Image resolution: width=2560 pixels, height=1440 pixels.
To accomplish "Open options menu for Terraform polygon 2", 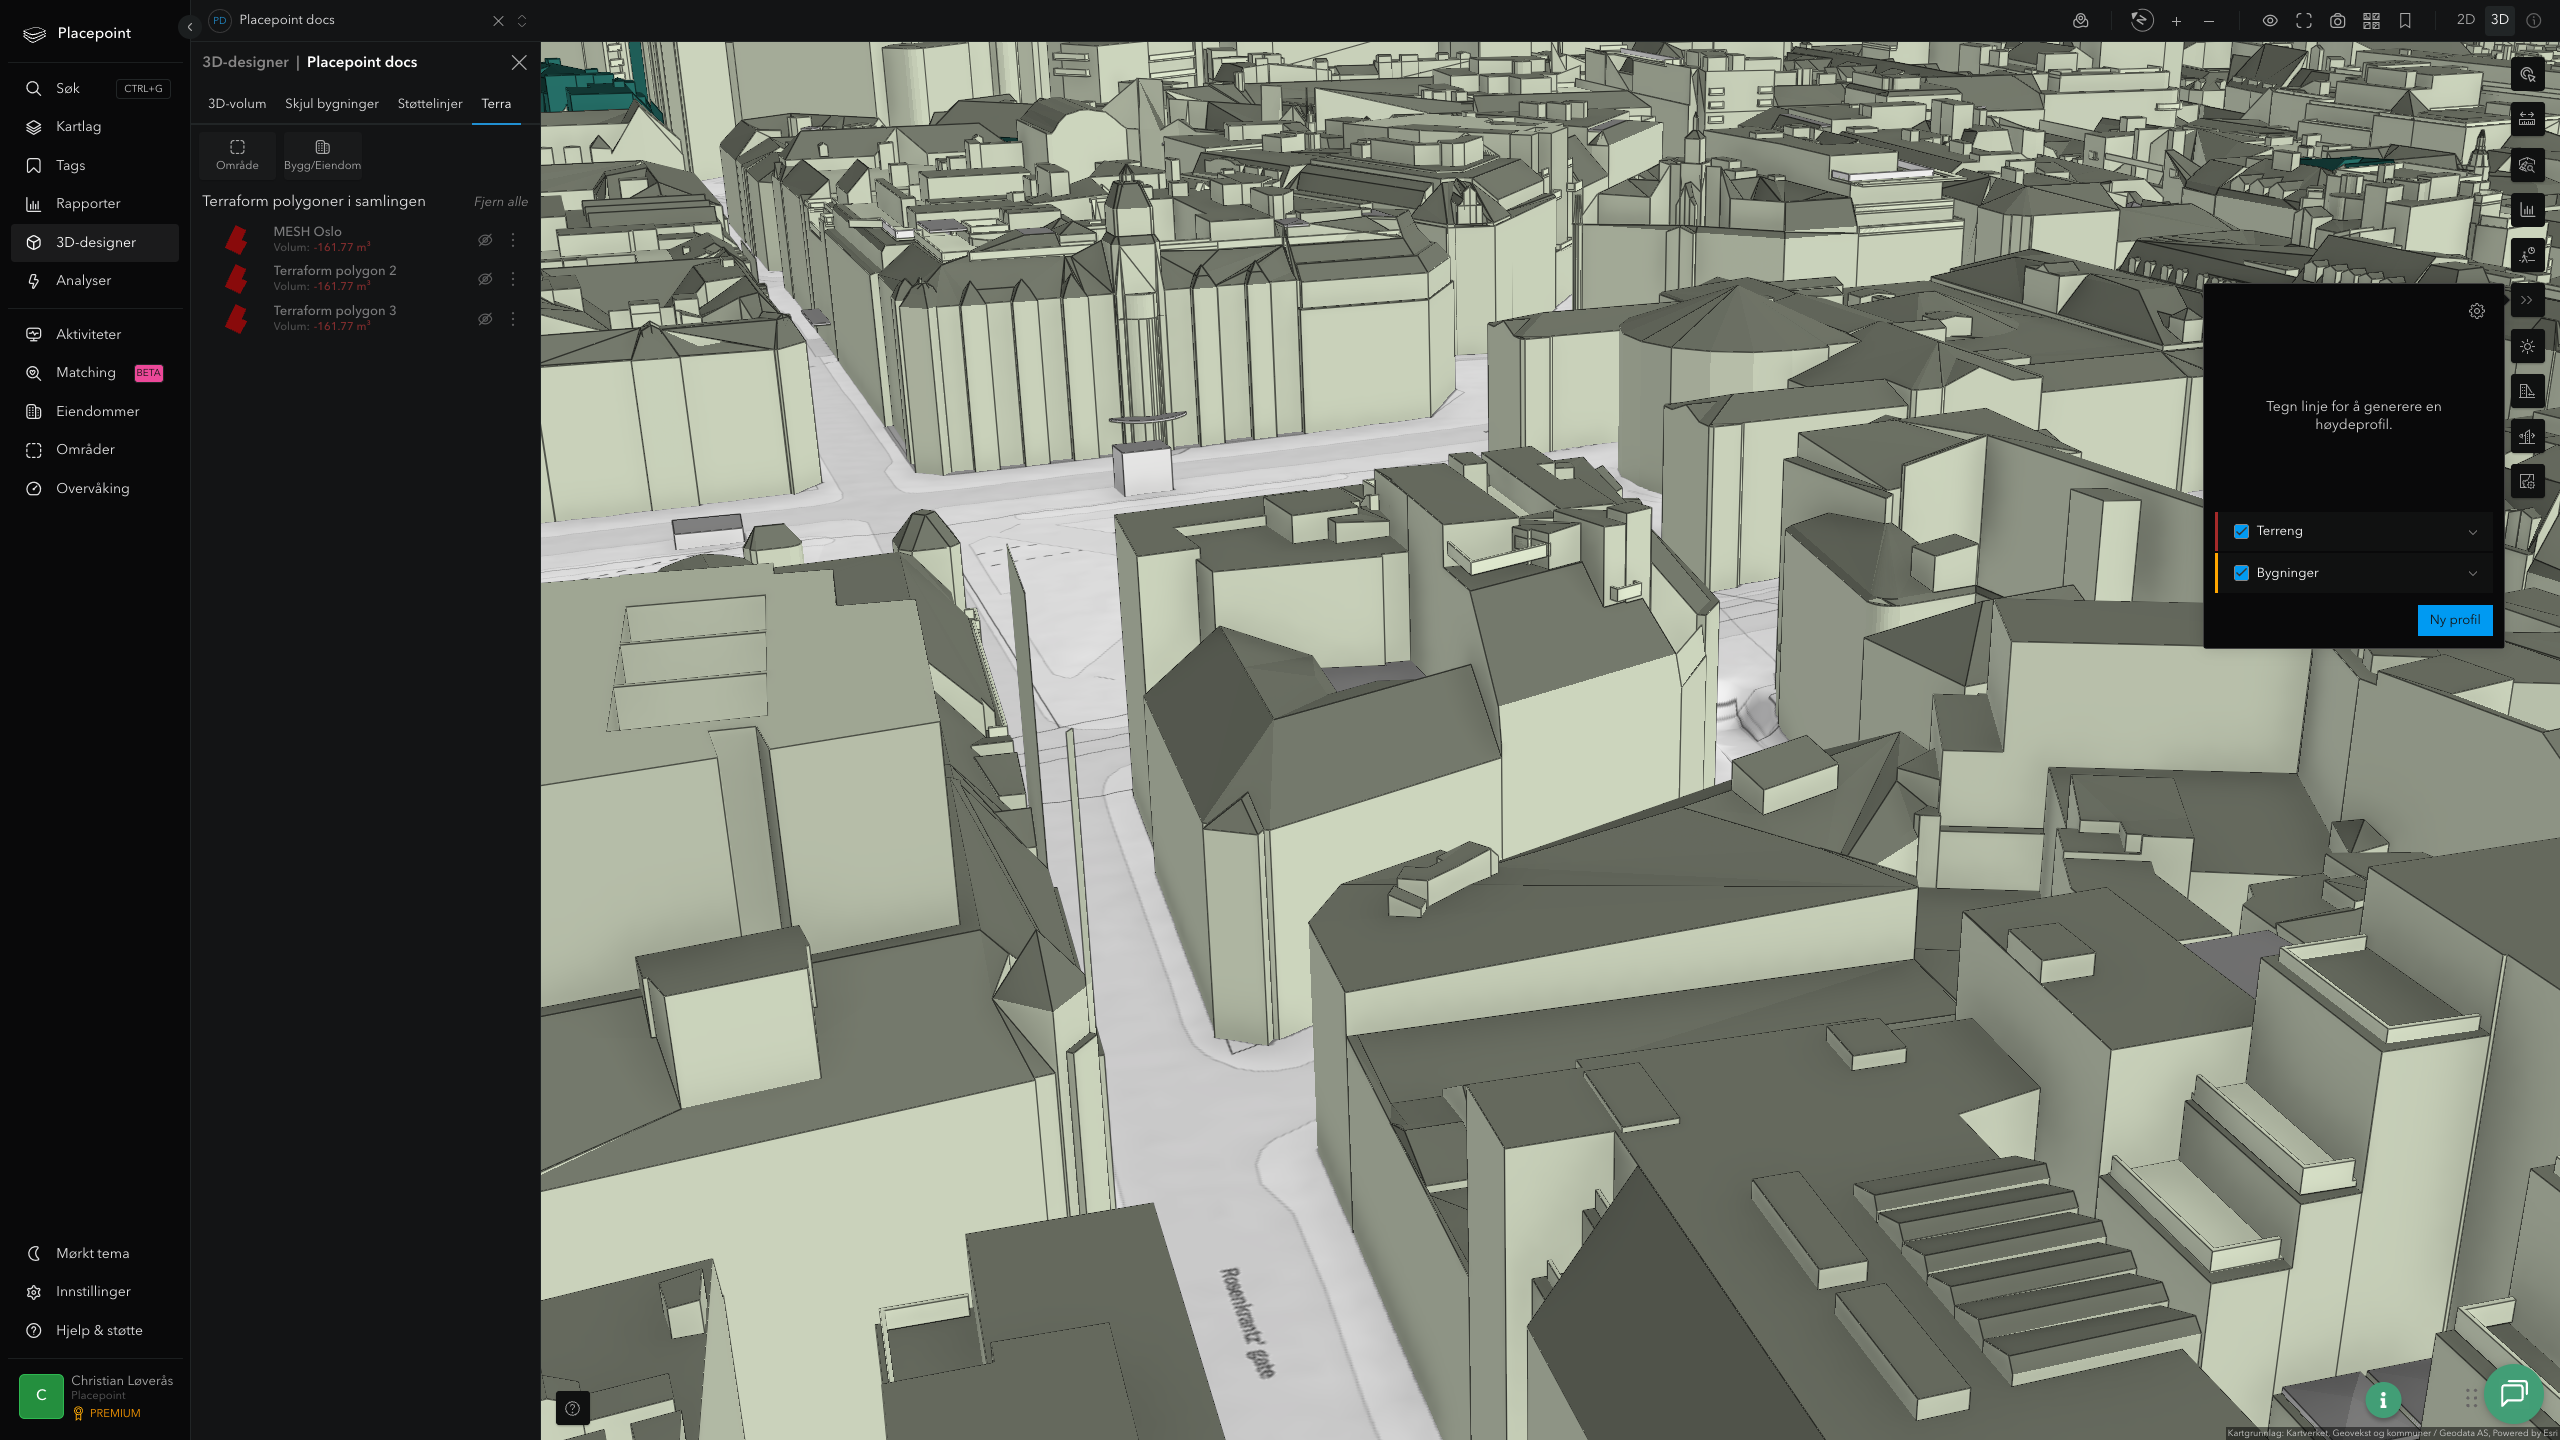I will click(x=513, y=279).
